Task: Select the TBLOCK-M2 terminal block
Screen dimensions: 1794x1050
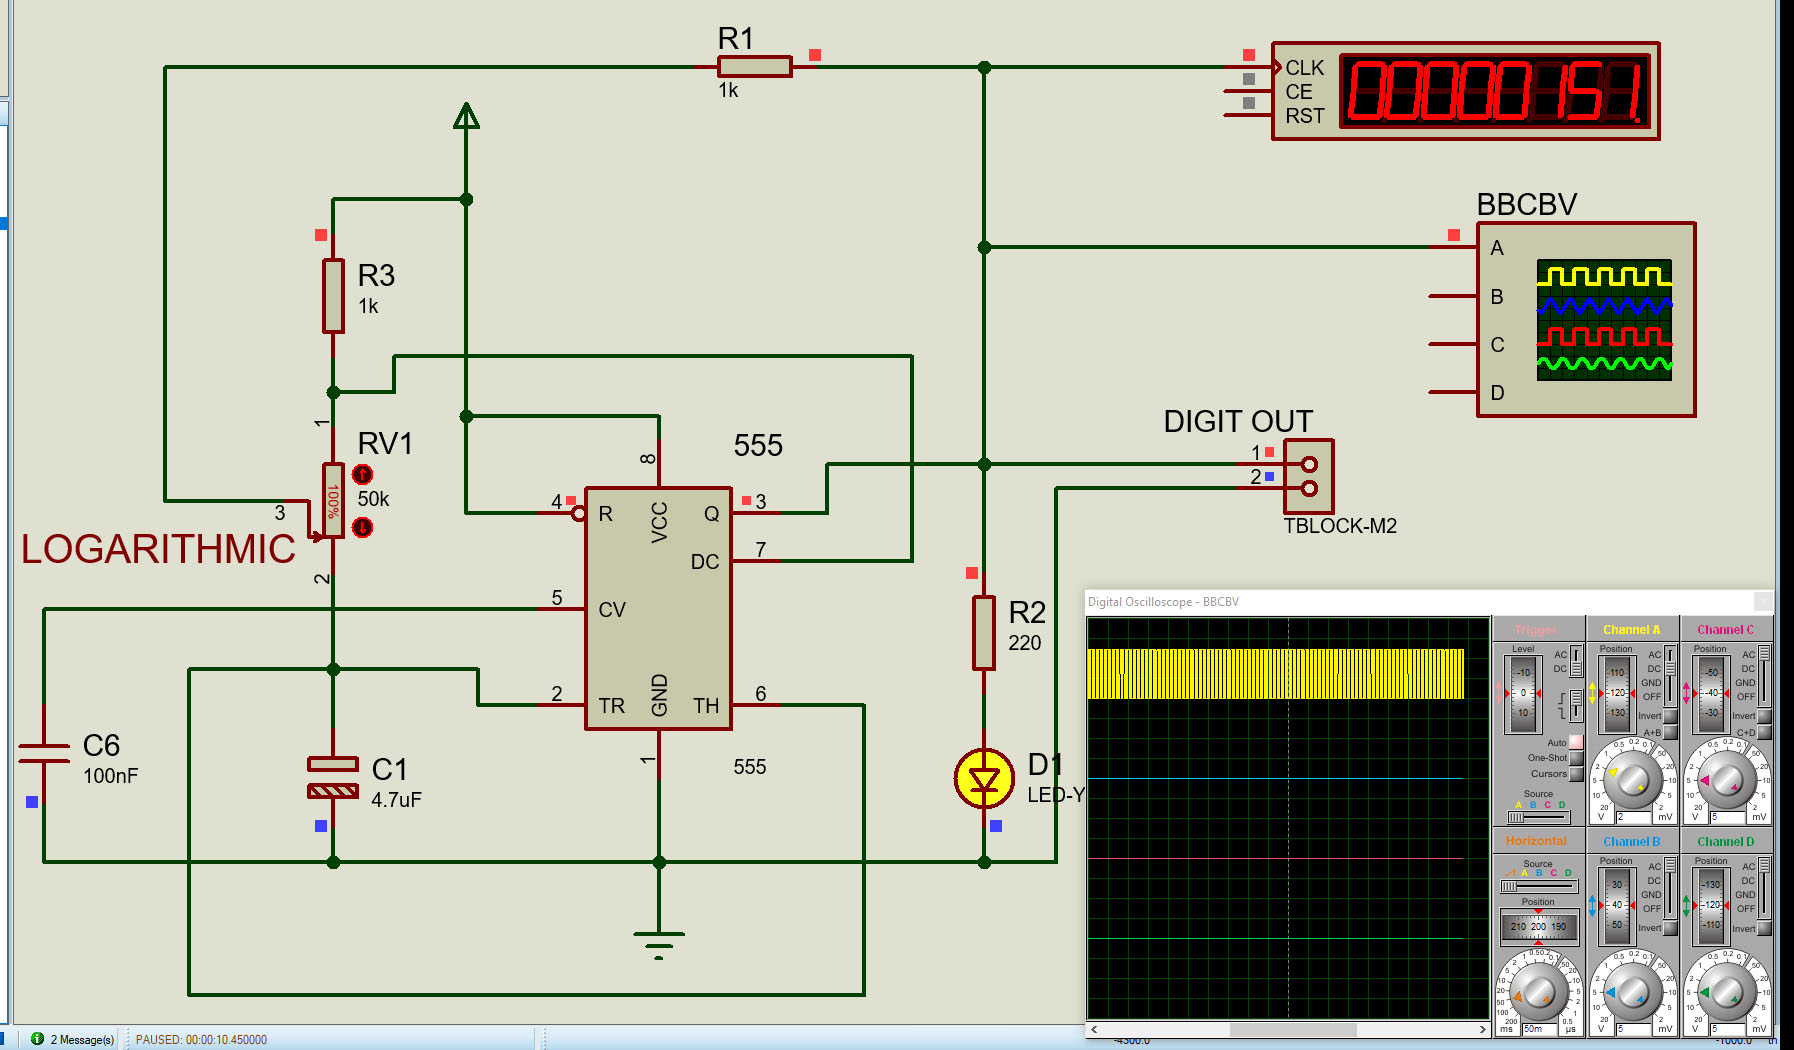Action: pyautogui.click(x=1308, y=477)
